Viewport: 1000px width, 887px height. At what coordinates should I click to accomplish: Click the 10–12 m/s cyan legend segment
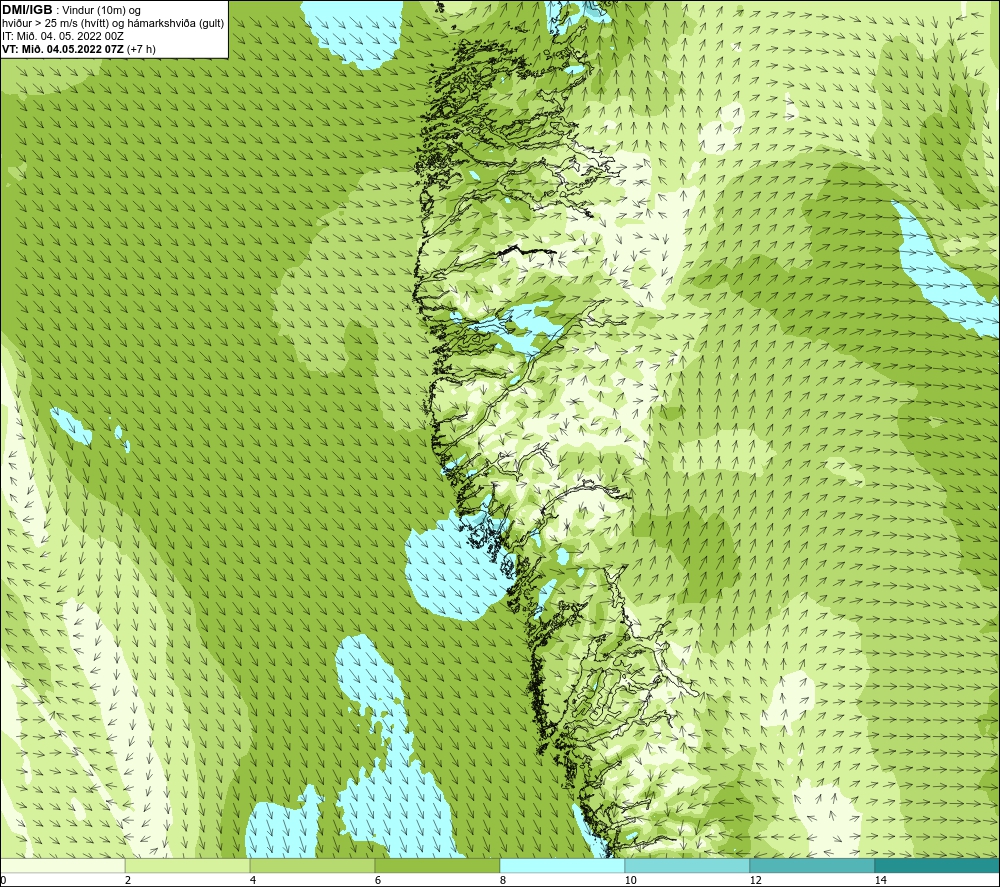(688, 865)
